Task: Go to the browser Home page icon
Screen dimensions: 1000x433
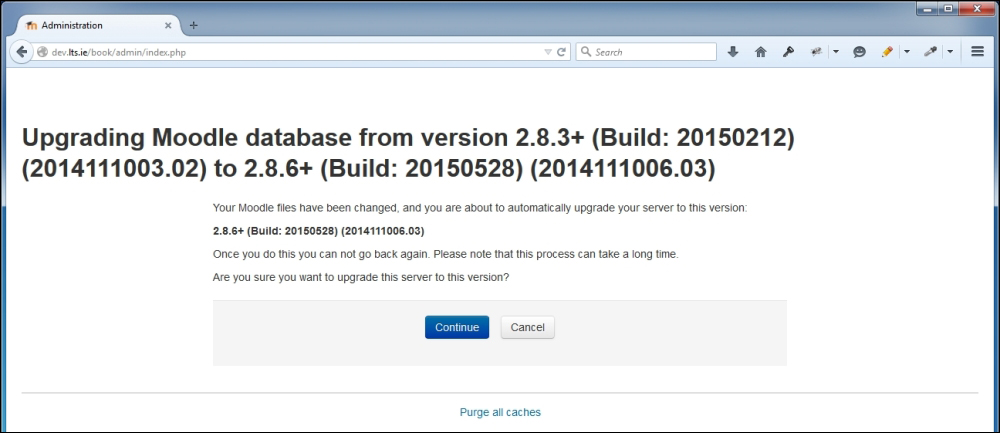Action: click(760, 52)
